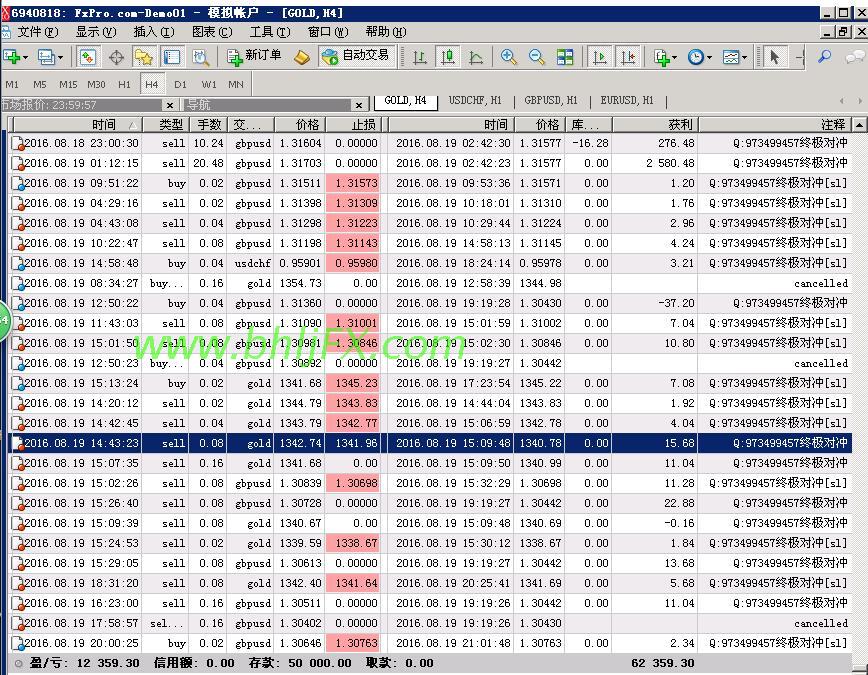The width and height of the screenshot is (868, 675).
Task: Open the Strategy Tester magnifier icon
Action: click(200, 57)
